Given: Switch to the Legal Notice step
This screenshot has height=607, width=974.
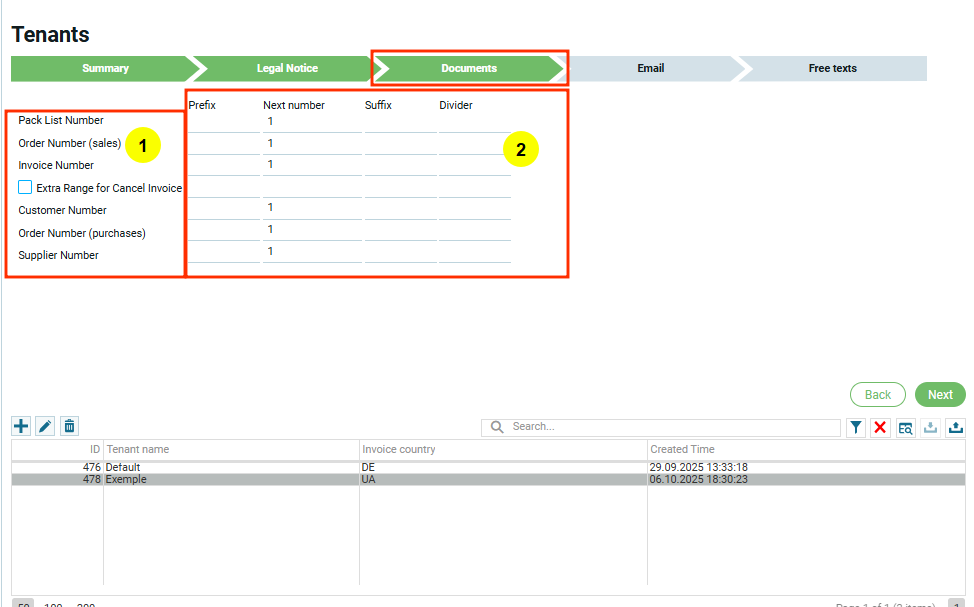Looking at the screenshot, I should pyautogui.click(x=287, y=68).
